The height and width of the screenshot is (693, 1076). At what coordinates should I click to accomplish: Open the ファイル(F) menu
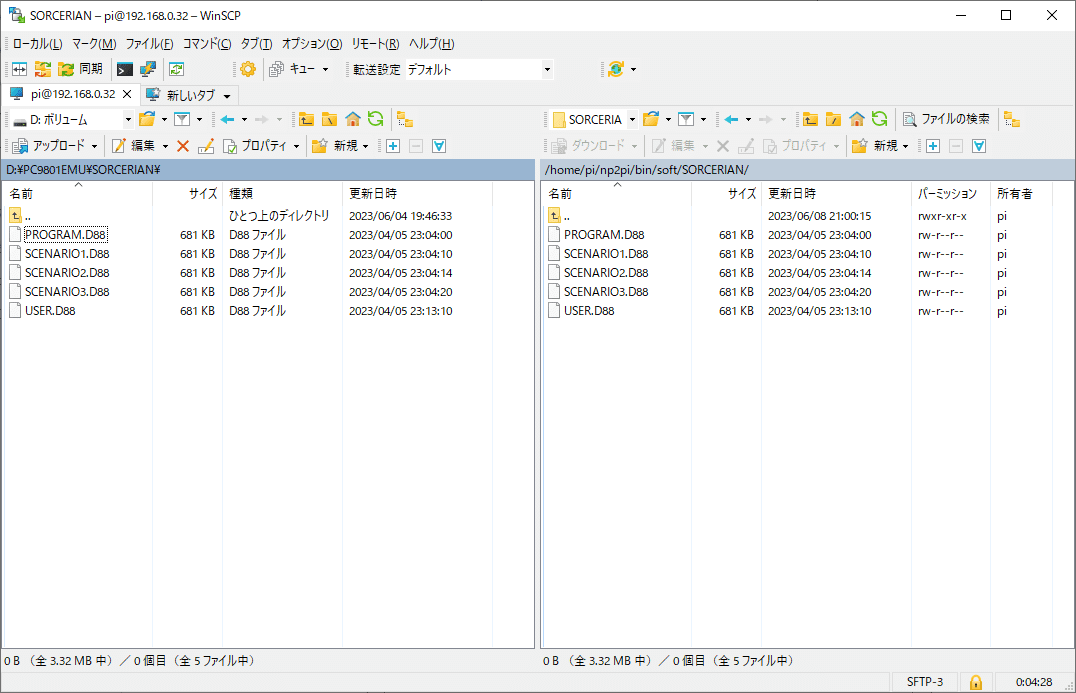coord(149,44)
